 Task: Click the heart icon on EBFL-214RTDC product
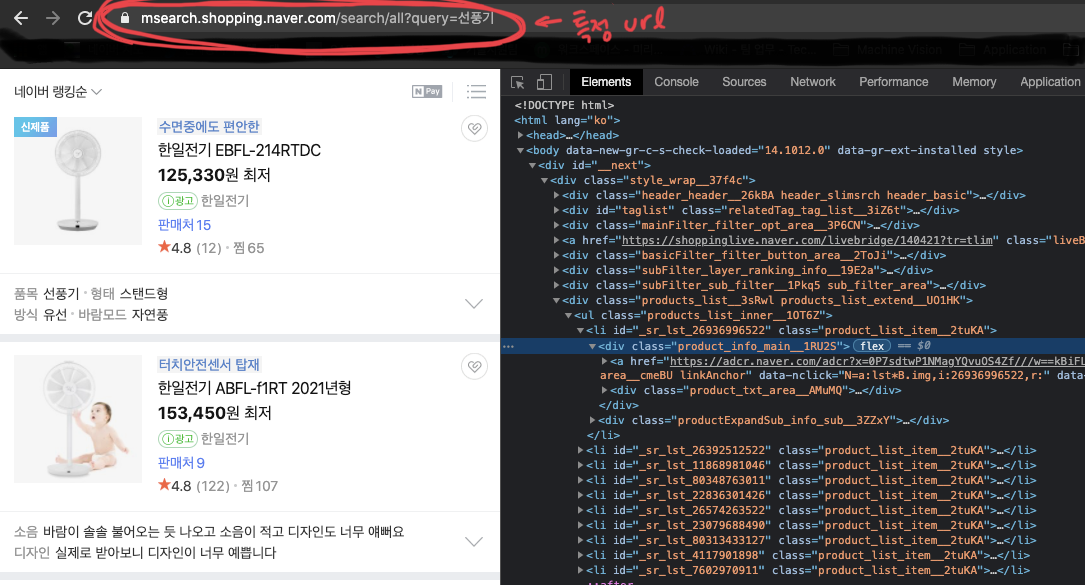[x=474, y=128]
